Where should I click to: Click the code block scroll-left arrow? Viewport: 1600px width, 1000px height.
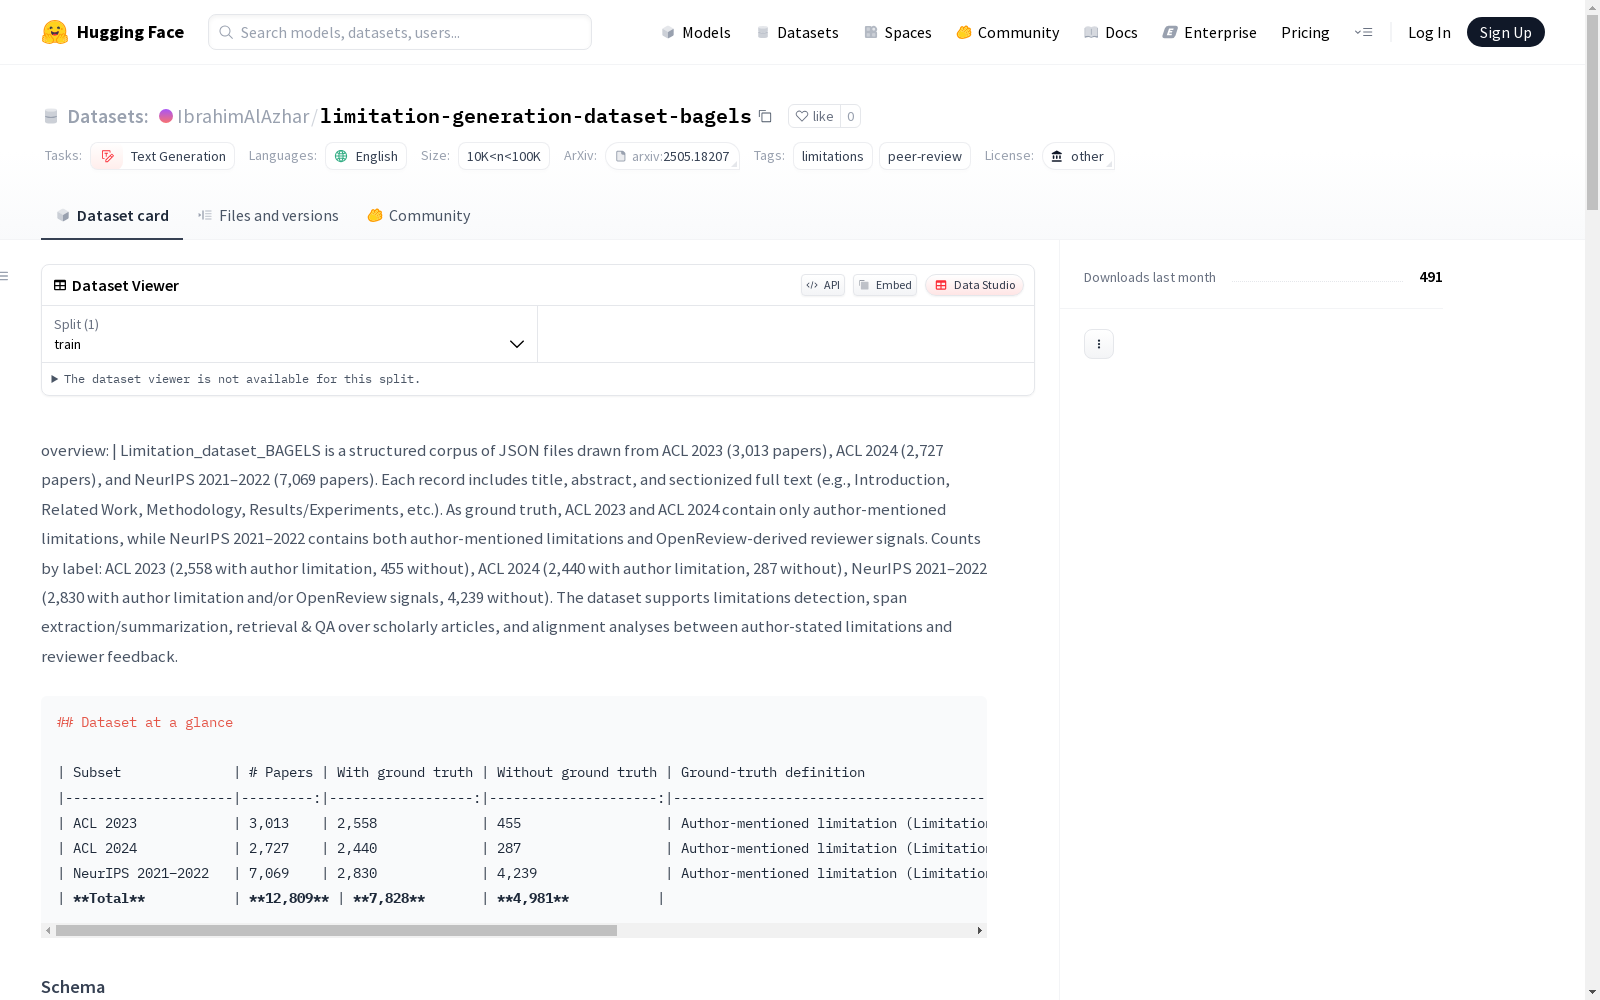tap(48, 930)
